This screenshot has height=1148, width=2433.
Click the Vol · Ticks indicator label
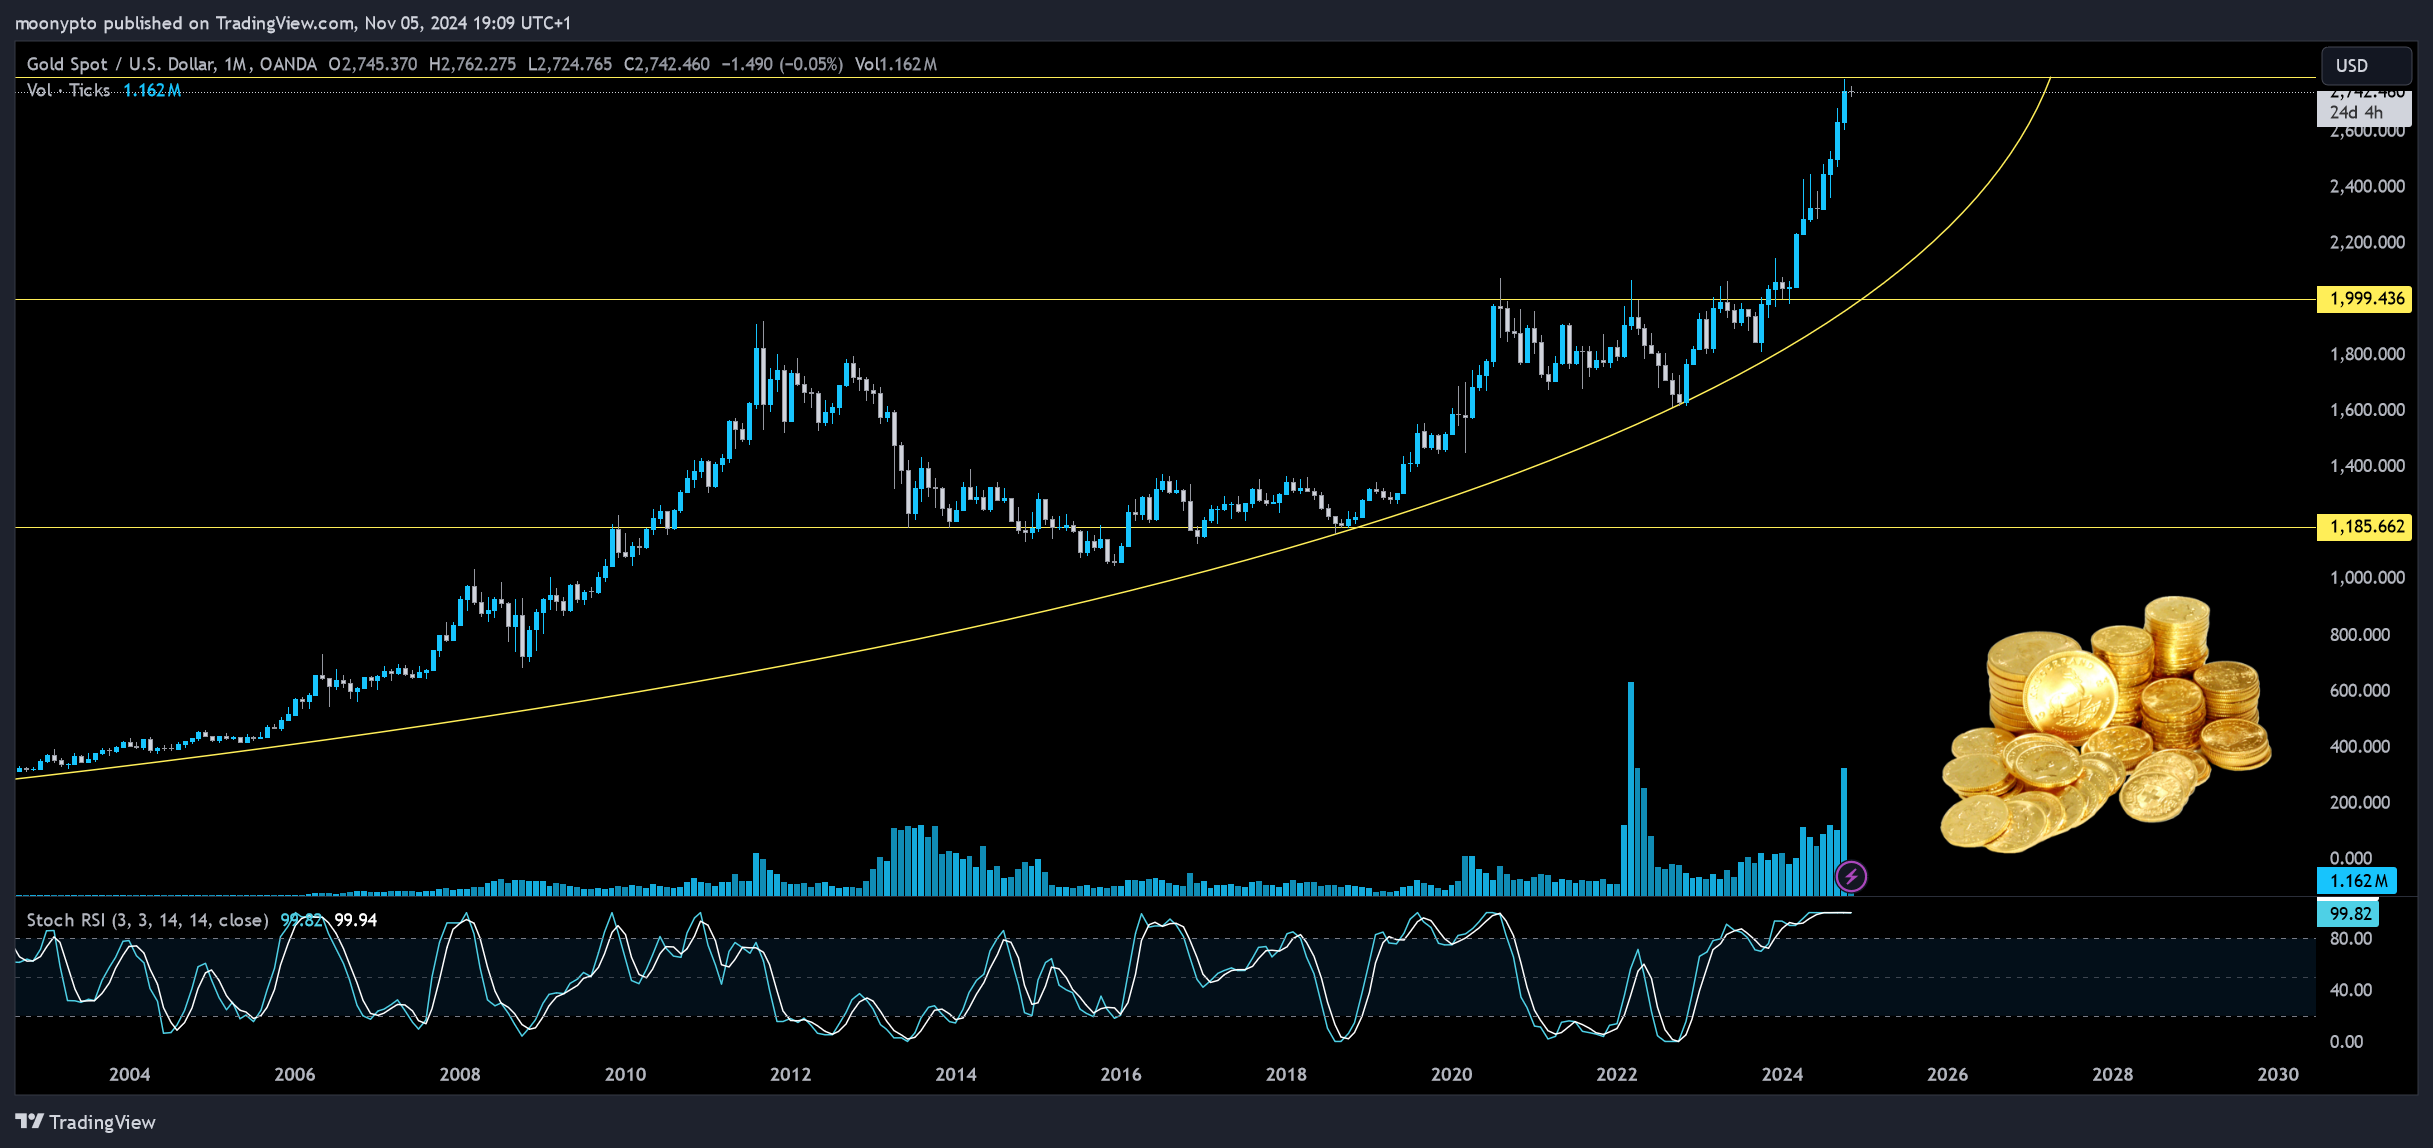tap(68, 90)
